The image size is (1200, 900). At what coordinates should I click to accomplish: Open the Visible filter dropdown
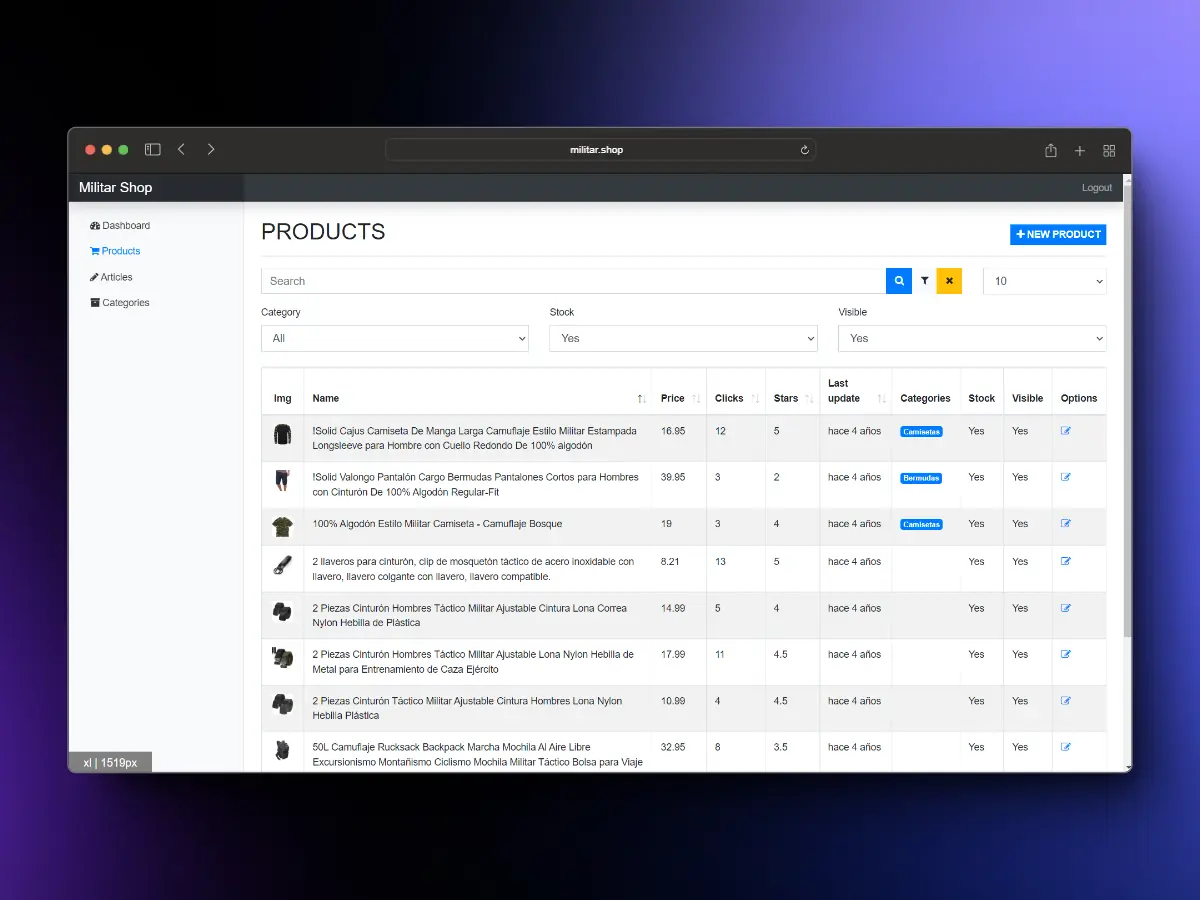[972, 339]
